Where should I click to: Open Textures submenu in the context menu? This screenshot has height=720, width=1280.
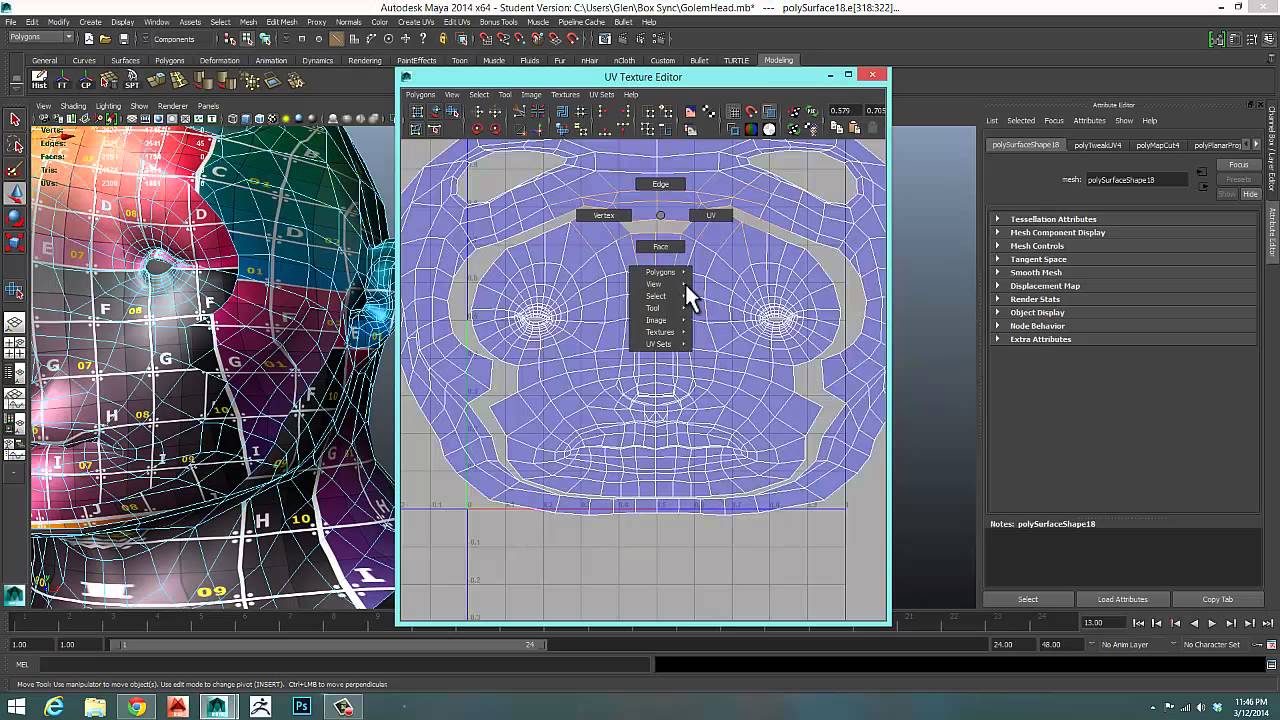pyautogui.click(x=660, y=332)
